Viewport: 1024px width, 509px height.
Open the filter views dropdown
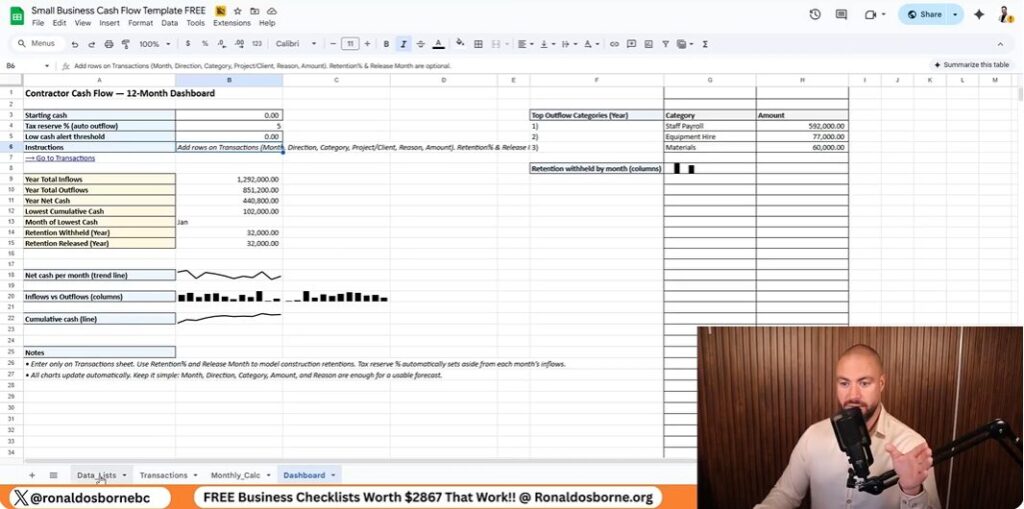684,44
